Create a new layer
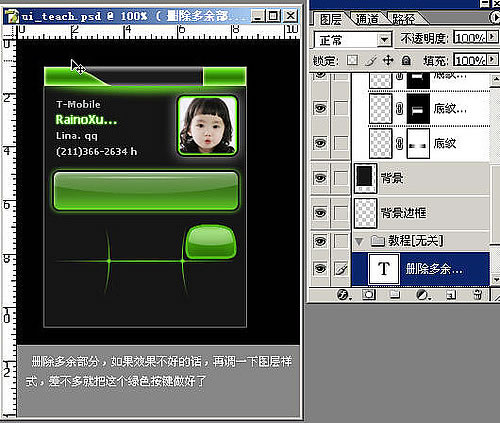Image resolution: width=500 pixels, height=423 pixels. point(451,295)
